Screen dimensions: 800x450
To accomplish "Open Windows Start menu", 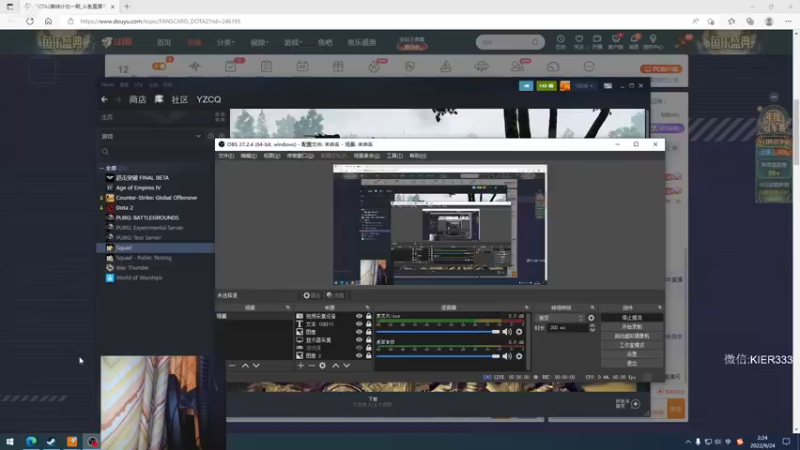I will point(10,441).
